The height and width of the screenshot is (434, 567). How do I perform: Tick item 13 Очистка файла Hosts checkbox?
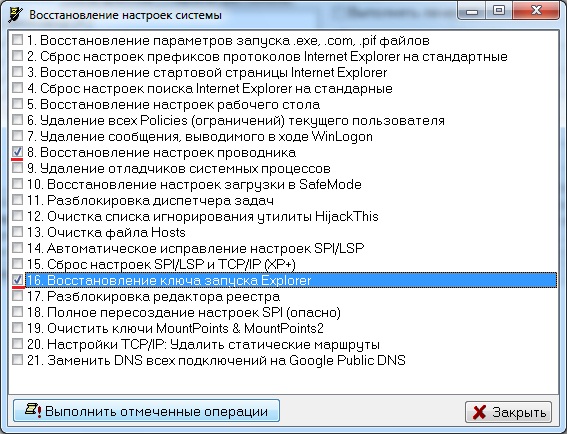click(x=17, y=231)
